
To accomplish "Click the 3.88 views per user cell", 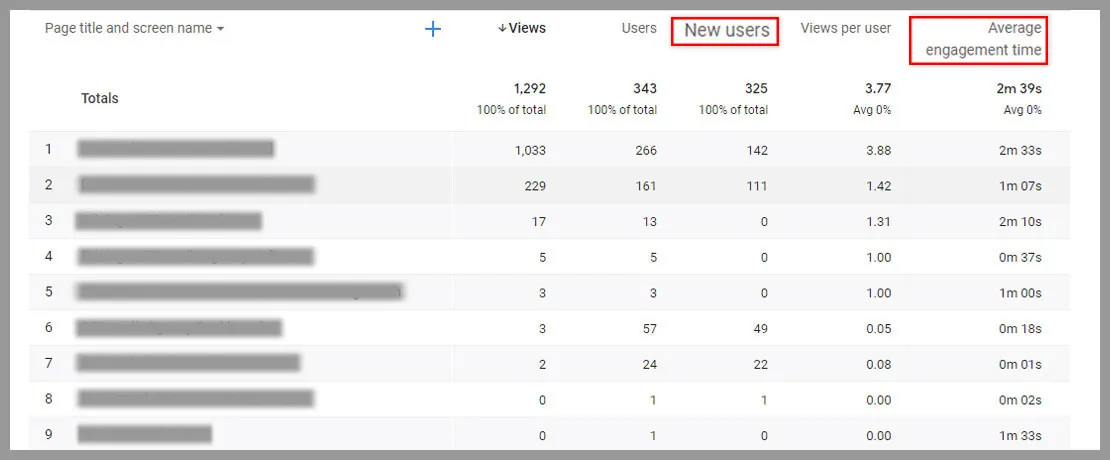I will pos(879,150).
